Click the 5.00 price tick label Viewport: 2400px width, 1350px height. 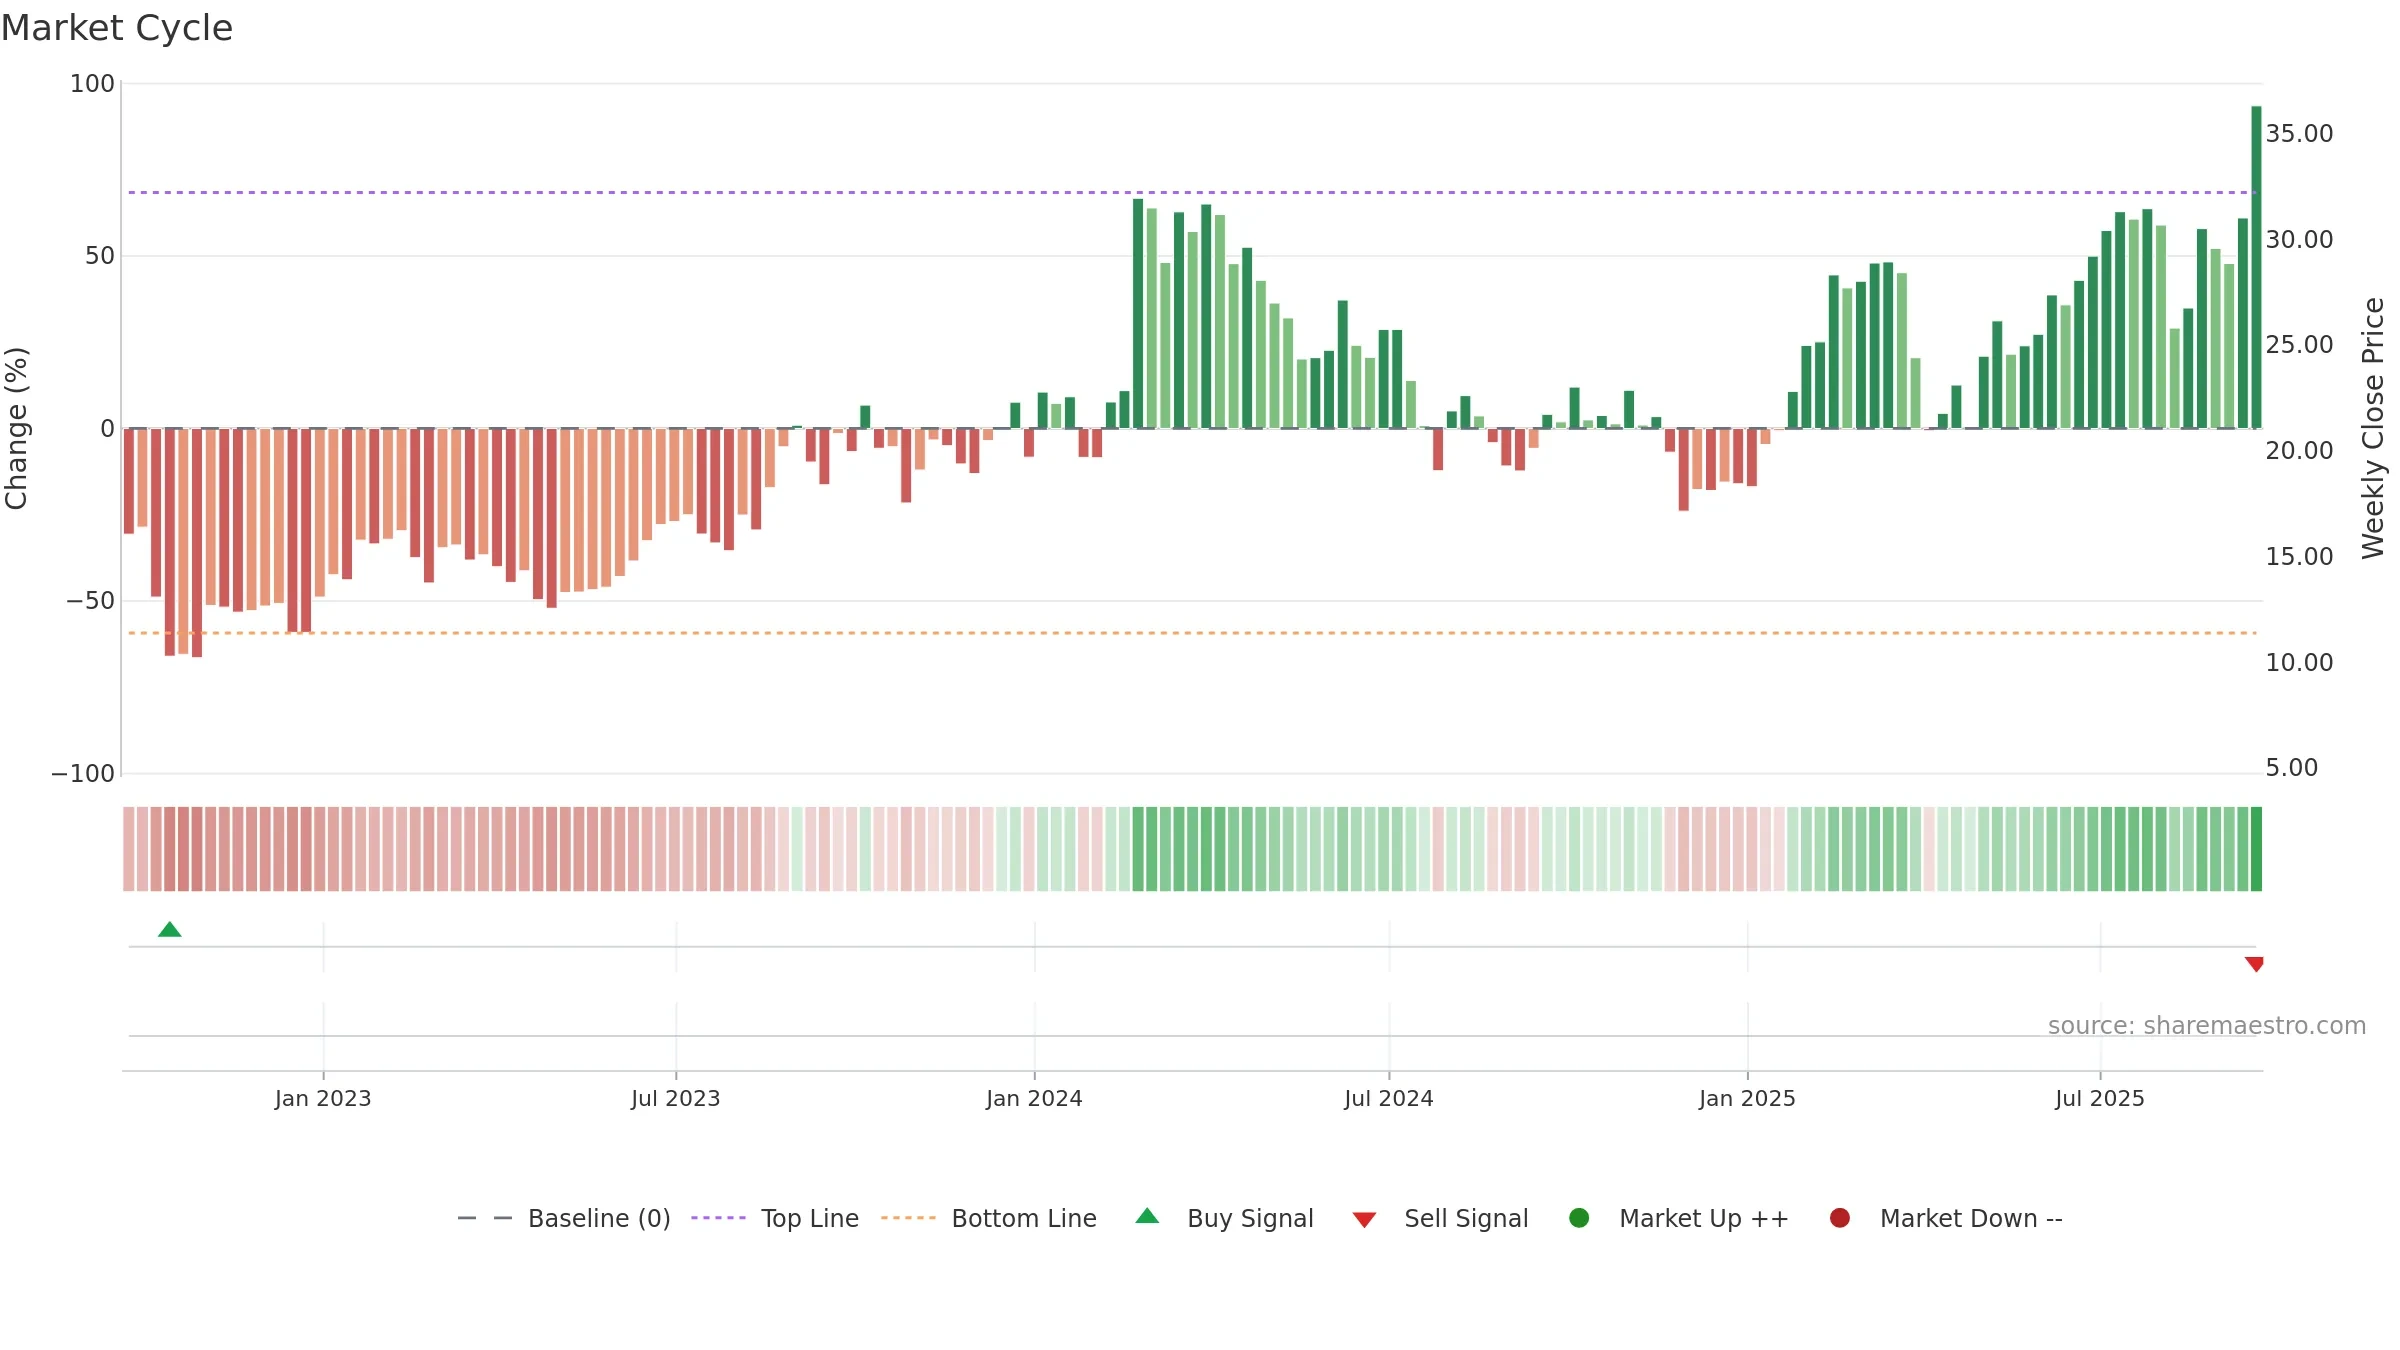tap(2291, 768)
